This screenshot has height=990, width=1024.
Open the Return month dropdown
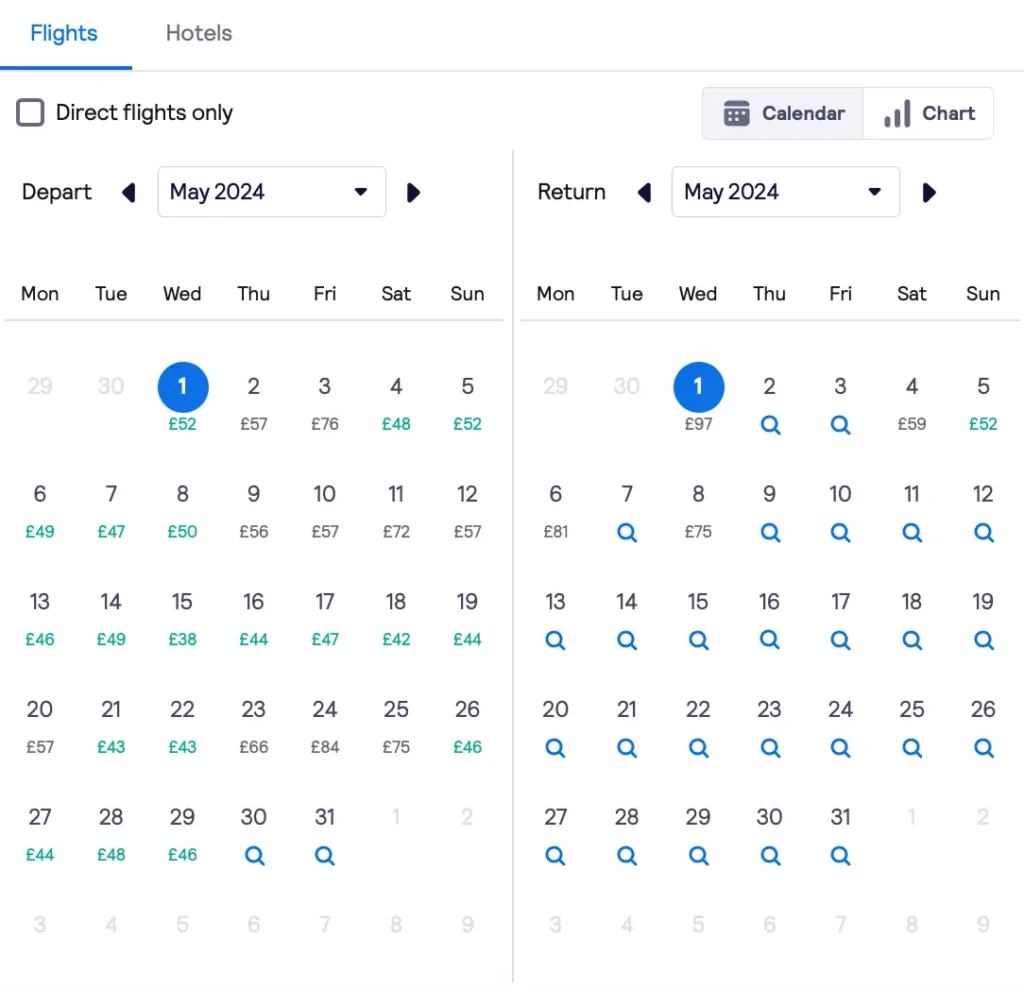(x=786, y=191)
